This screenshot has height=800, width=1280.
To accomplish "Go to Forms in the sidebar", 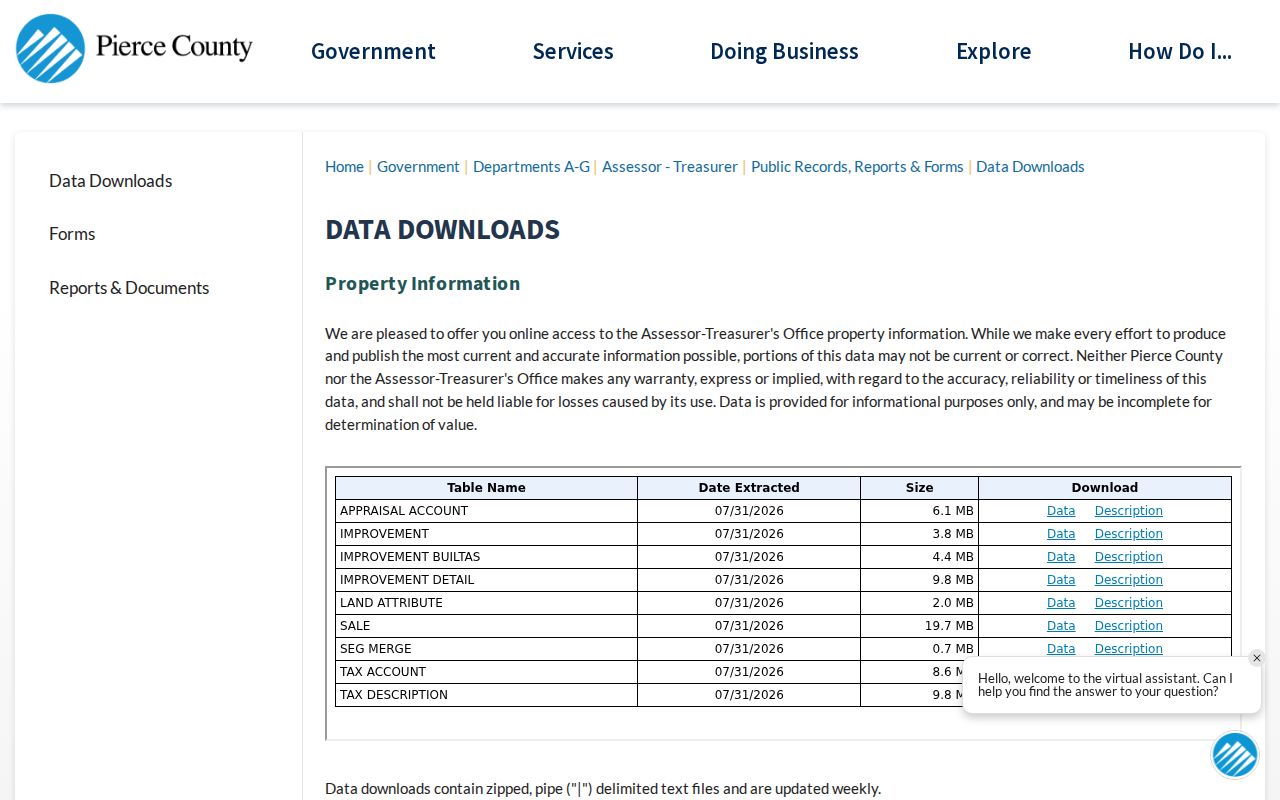I will click(72, 234).
